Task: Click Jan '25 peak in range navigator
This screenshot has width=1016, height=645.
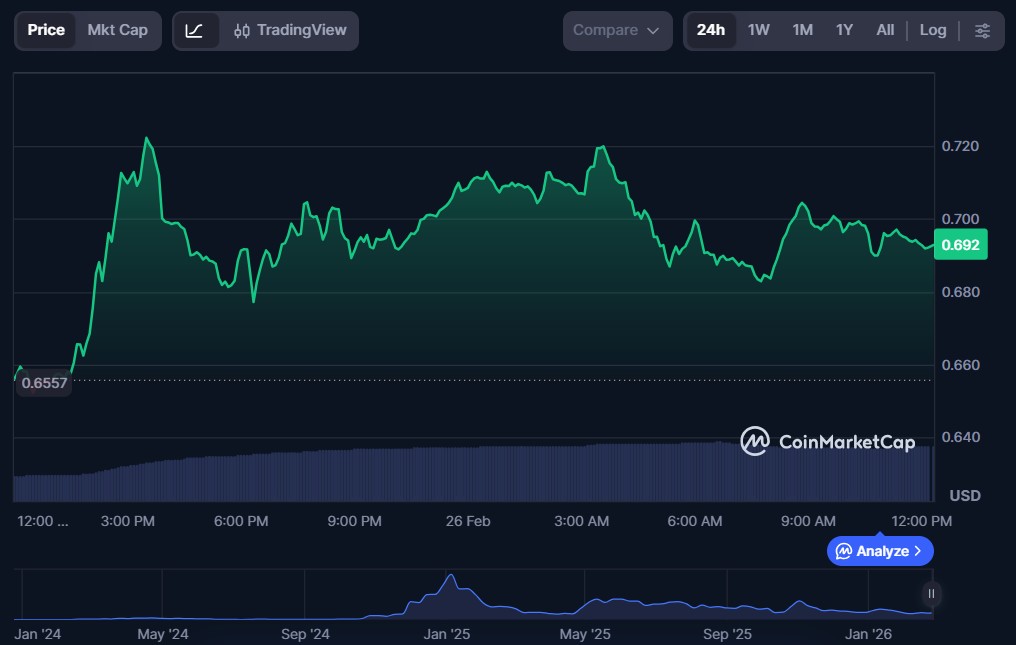Action: 451,578
